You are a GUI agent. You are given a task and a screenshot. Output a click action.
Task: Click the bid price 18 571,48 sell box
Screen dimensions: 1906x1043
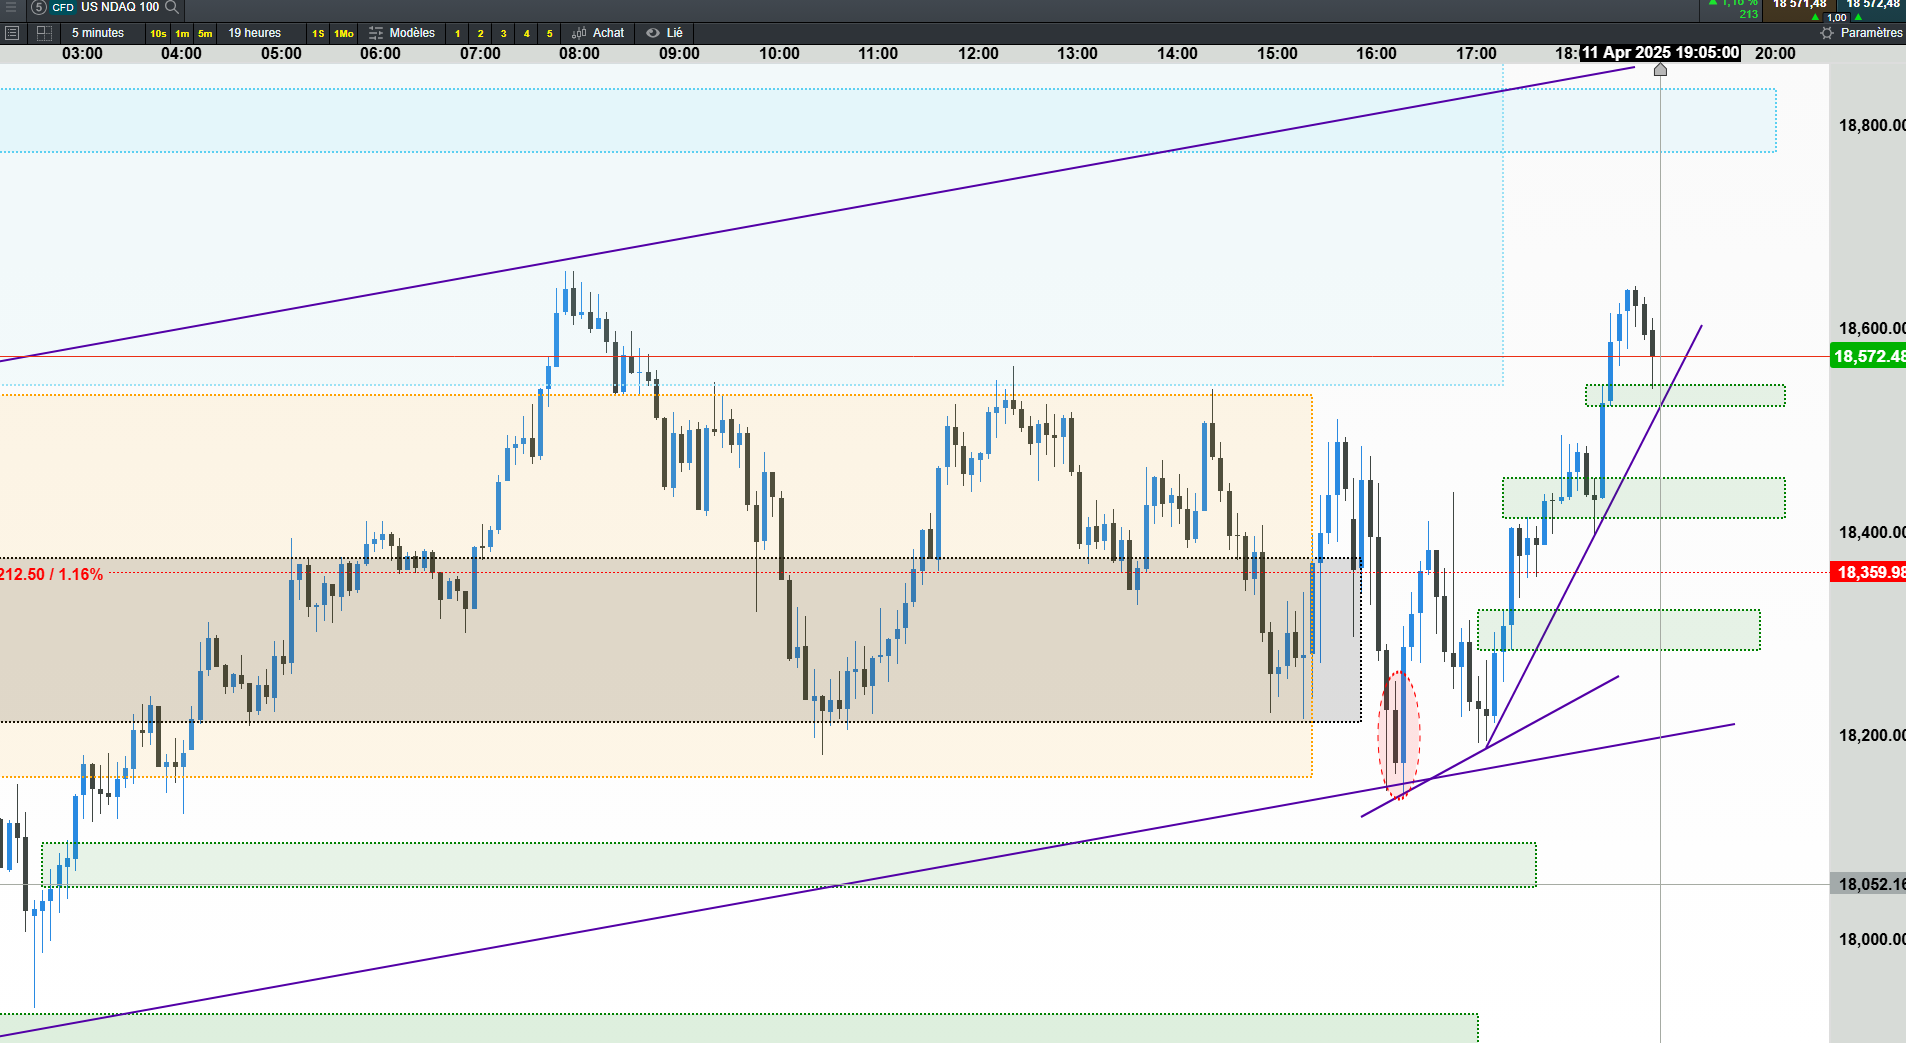pyautogui.click(x=1798, y=10)
